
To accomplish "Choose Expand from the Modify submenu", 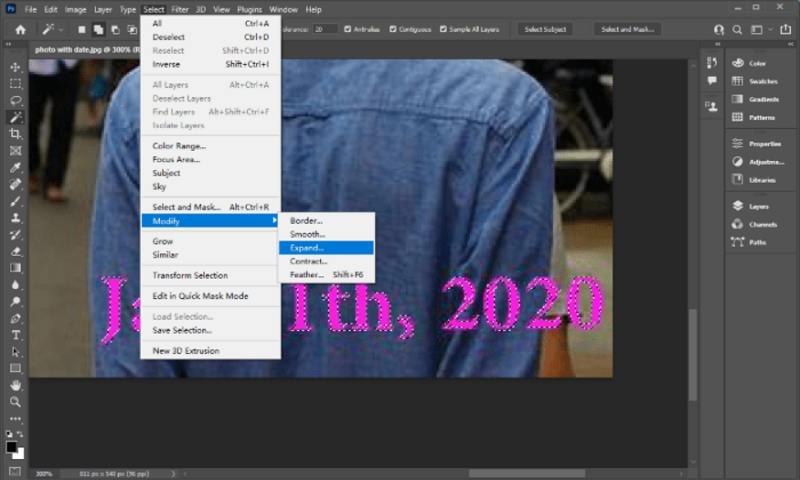I will click(327, 248).
